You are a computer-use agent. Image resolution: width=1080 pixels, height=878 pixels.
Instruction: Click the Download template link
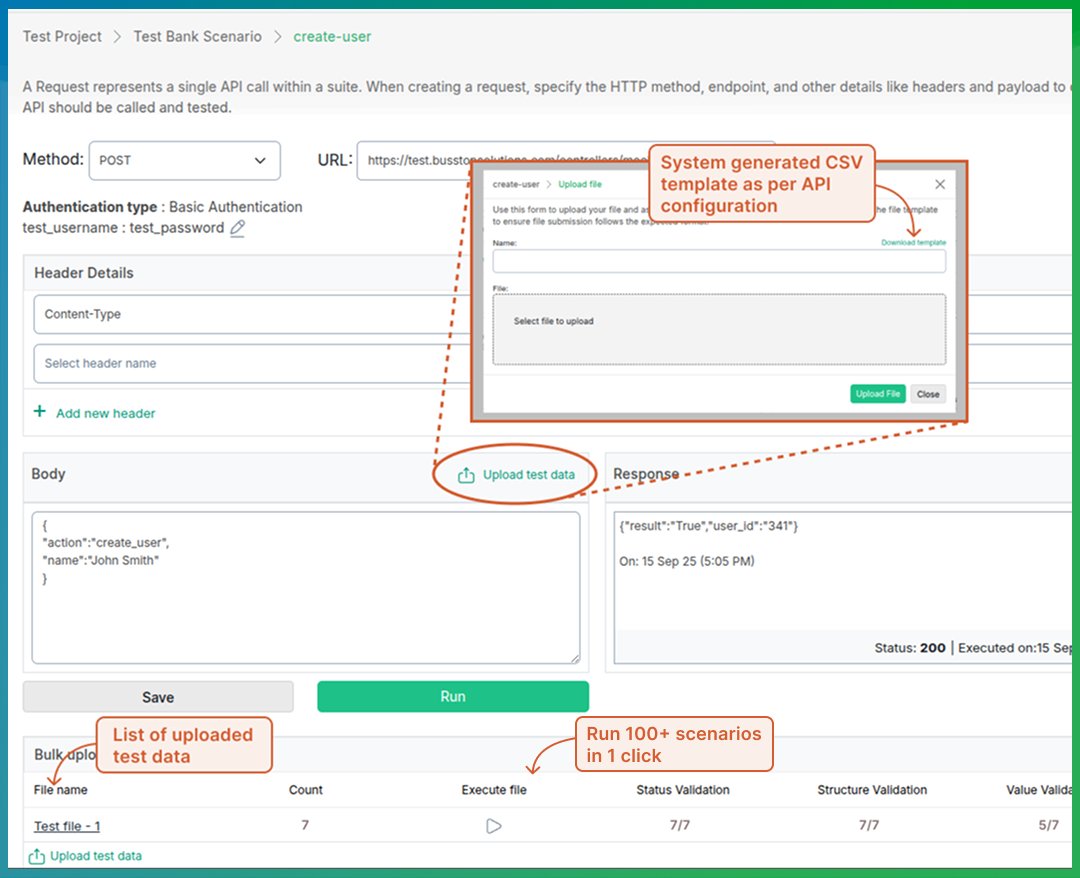pos(912,243)
